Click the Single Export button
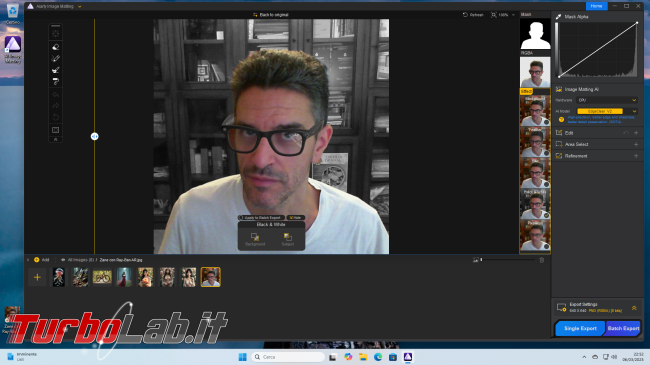This screenshot has width=650, height=365. click(580, 328)
